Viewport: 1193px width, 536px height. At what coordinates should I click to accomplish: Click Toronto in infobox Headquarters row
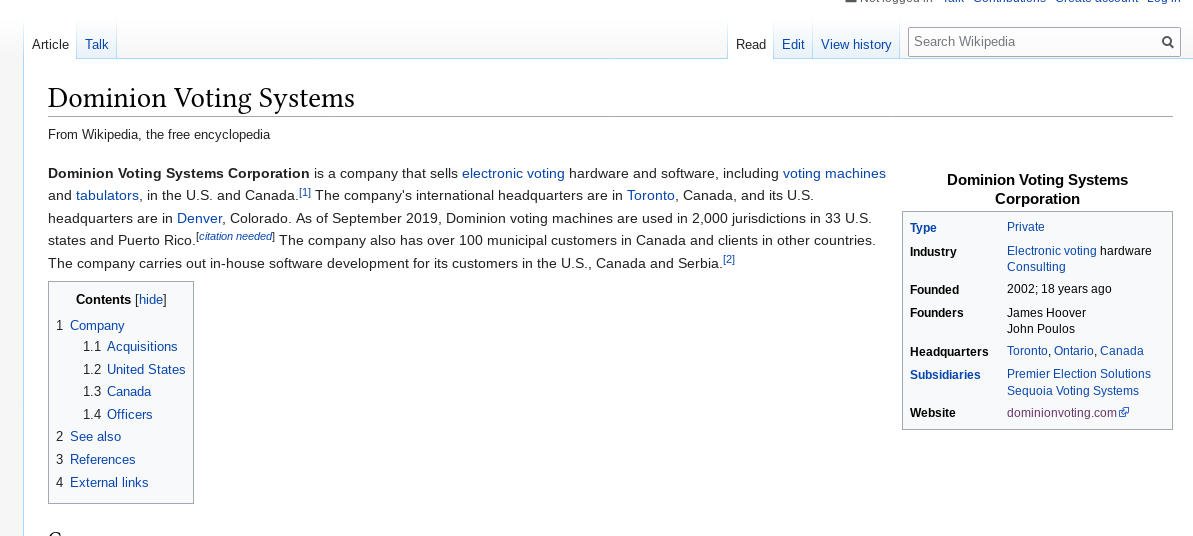[1026, 351]
